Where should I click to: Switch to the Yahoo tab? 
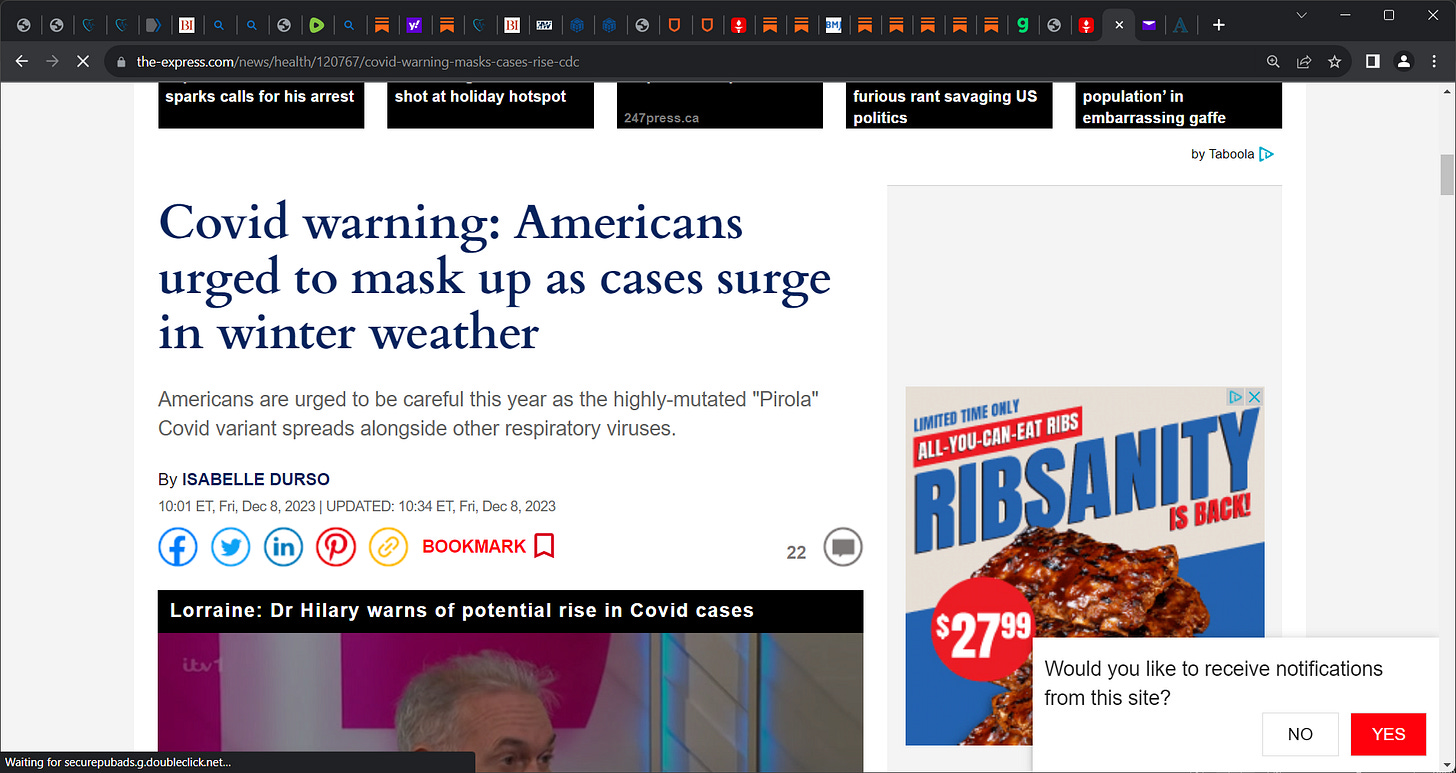[413, 25]
